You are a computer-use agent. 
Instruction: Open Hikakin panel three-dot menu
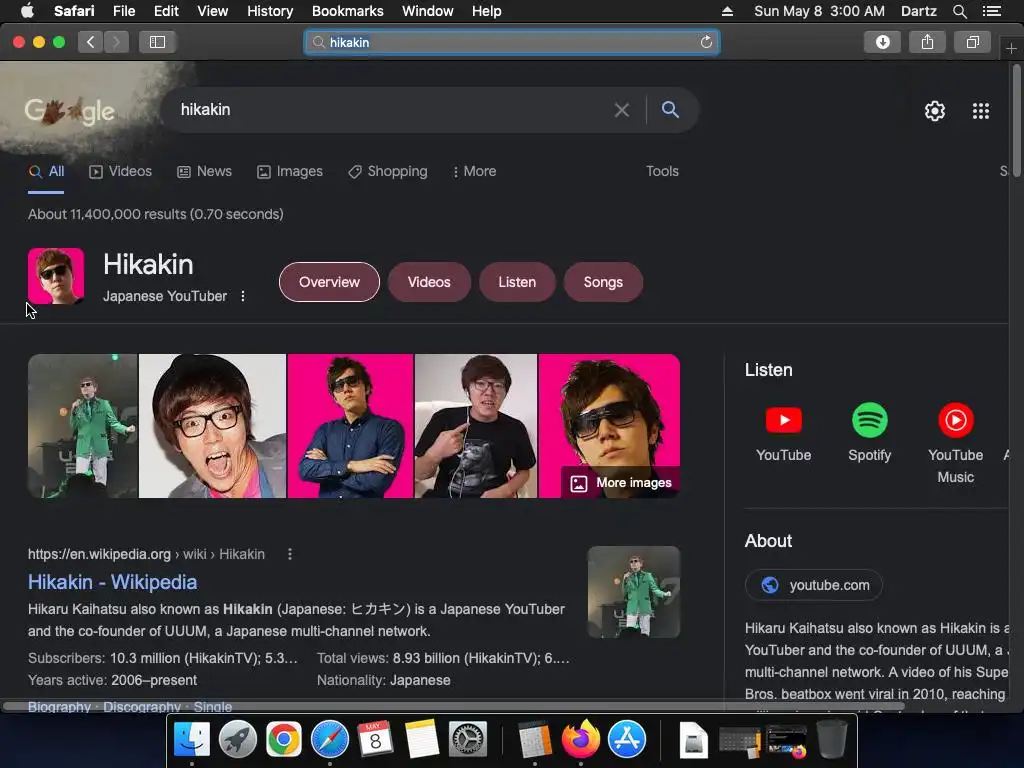[243, 296]
